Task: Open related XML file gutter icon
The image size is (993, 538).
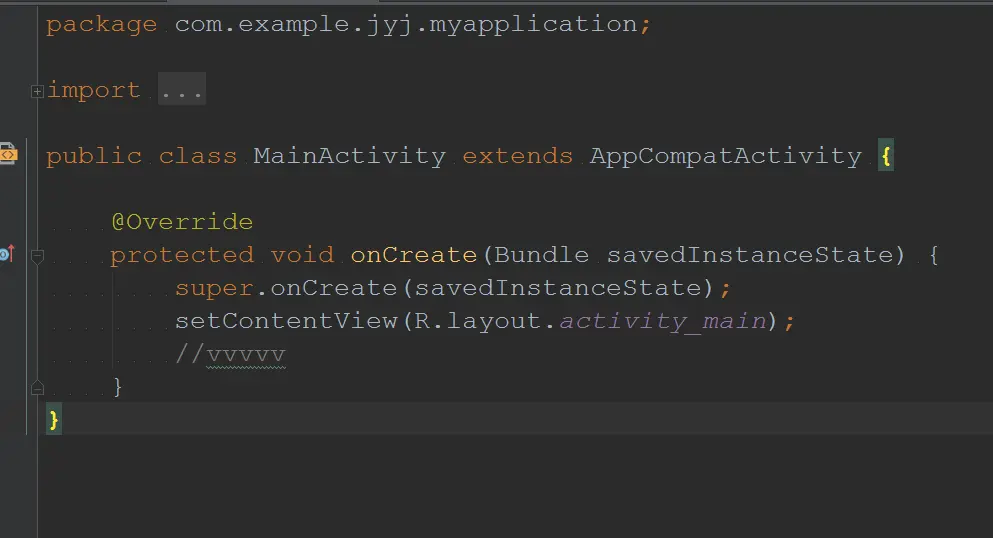Action: (9, 154)
